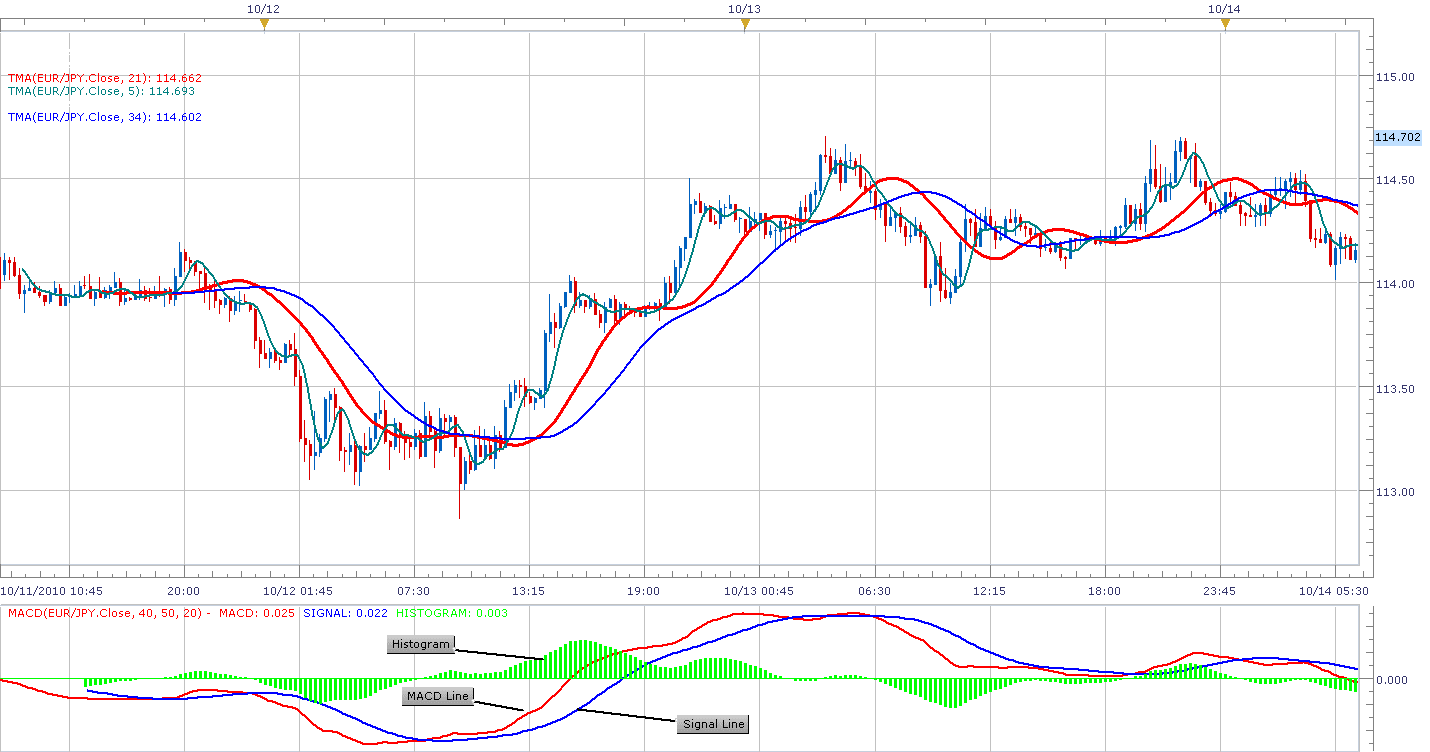The image size is (1430, 752).
Task: Click the 07:30 time axis label
Action: coord(413,591)
